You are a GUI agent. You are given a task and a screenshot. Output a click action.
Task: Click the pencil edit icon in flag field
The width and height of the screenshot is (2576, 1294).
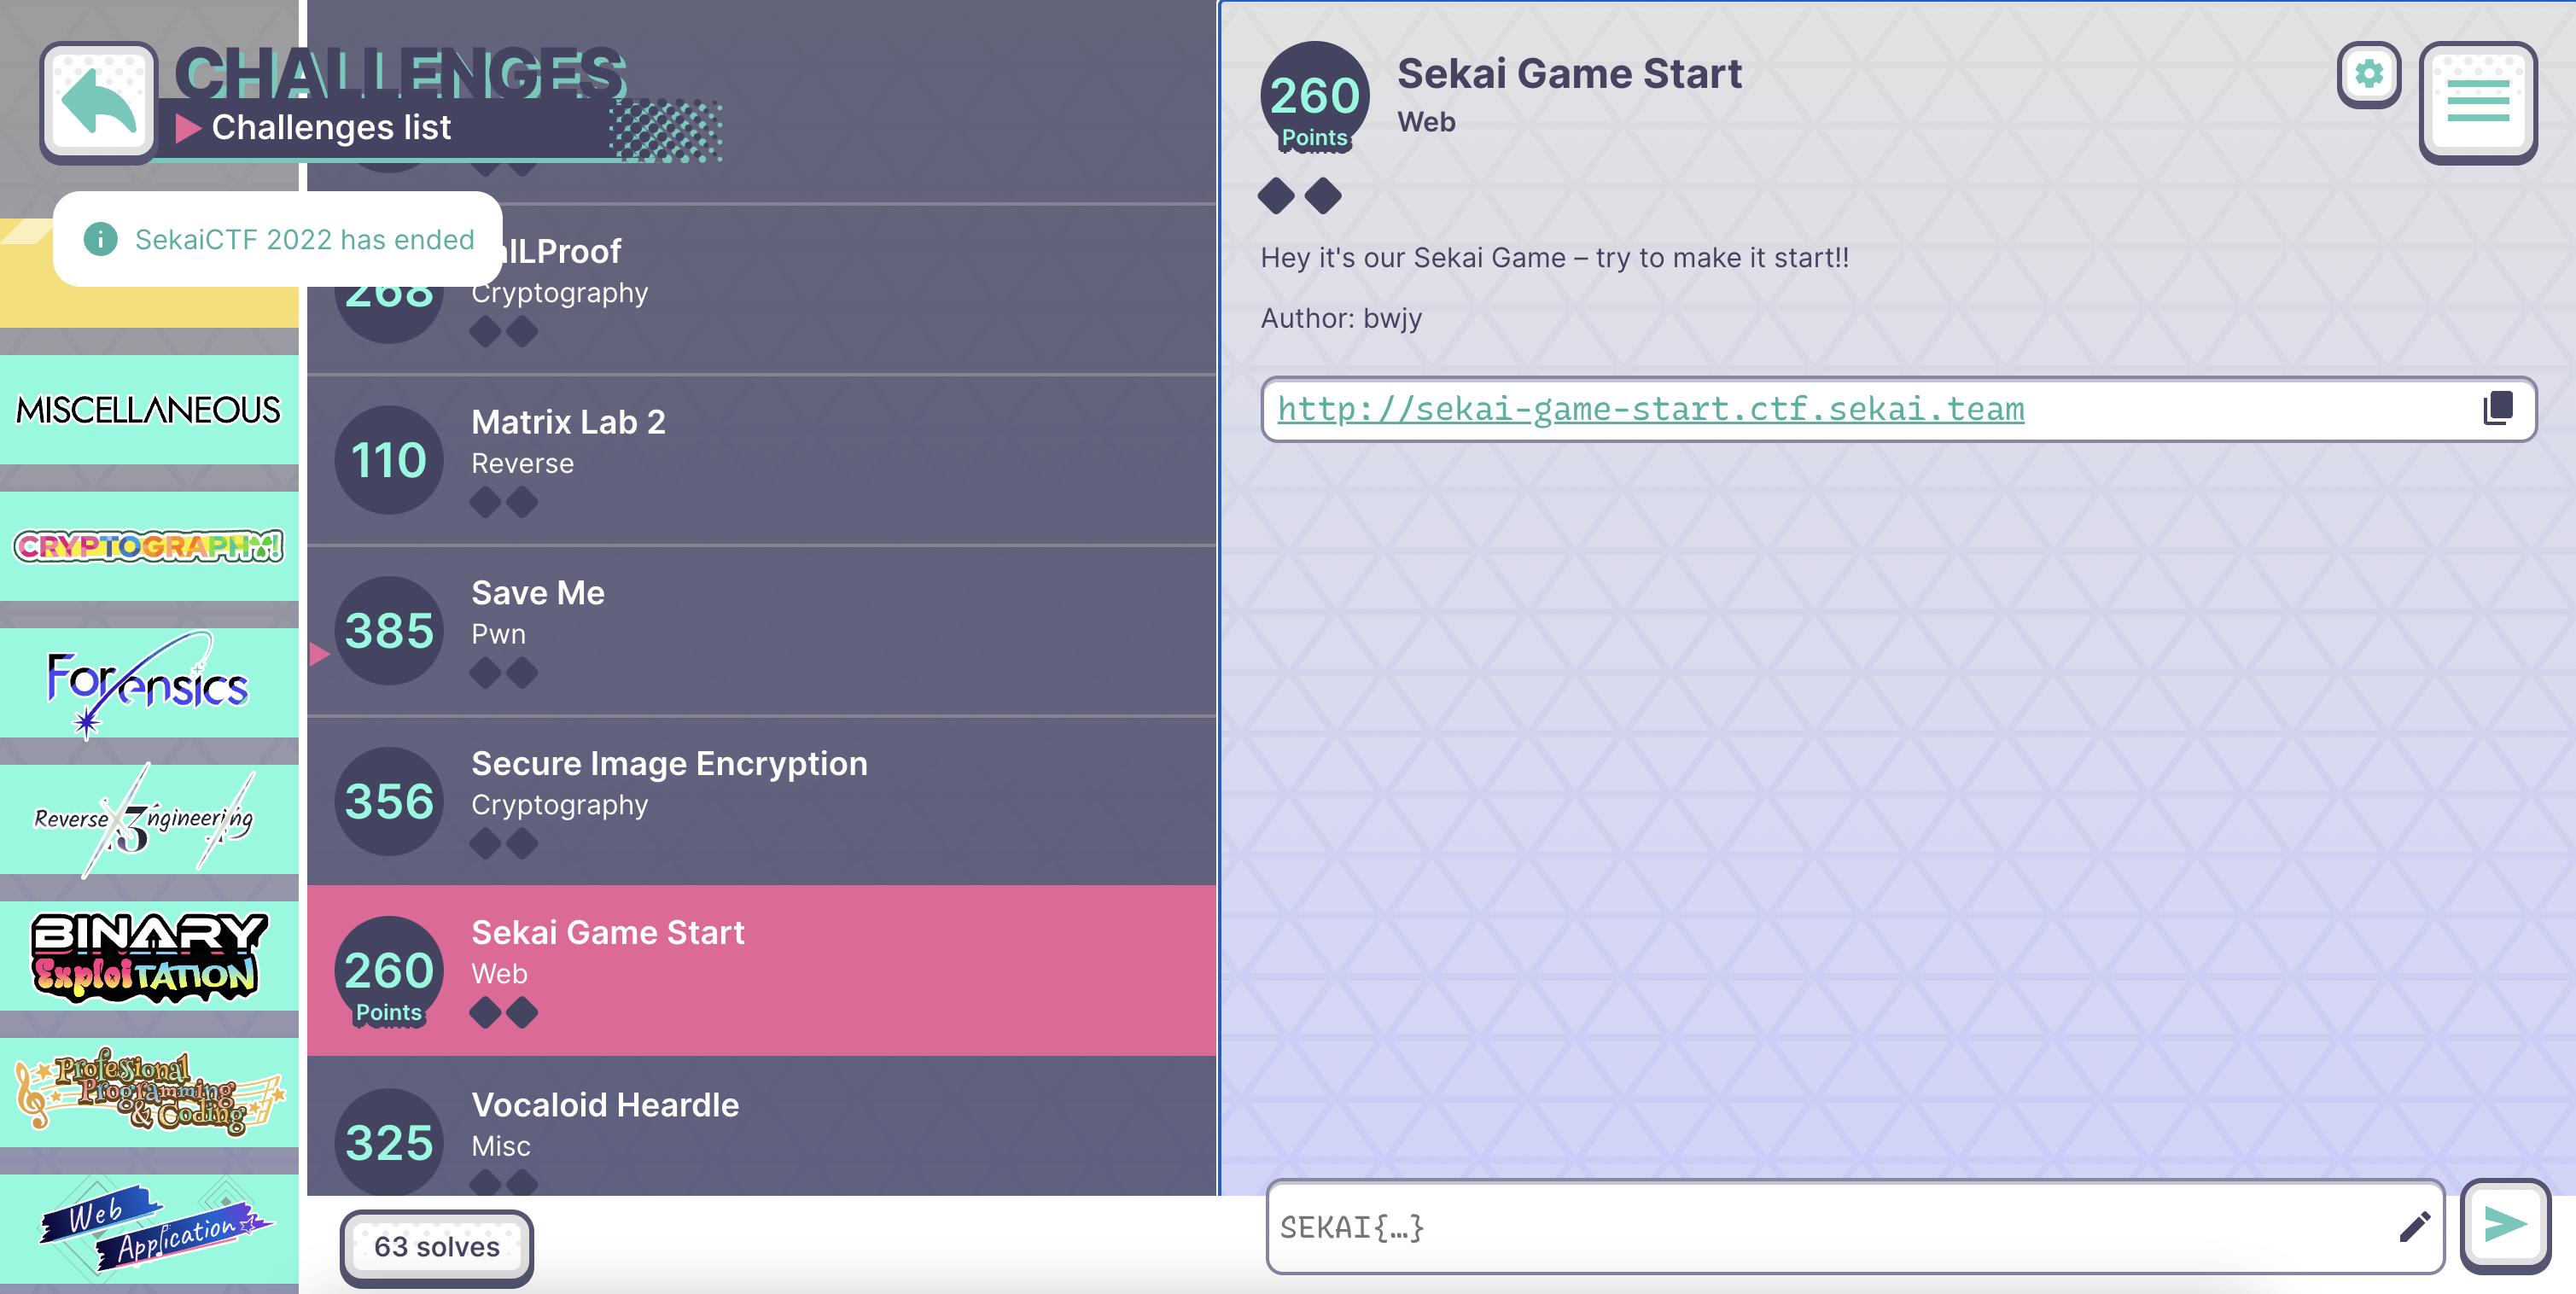coord(2414,1226)
